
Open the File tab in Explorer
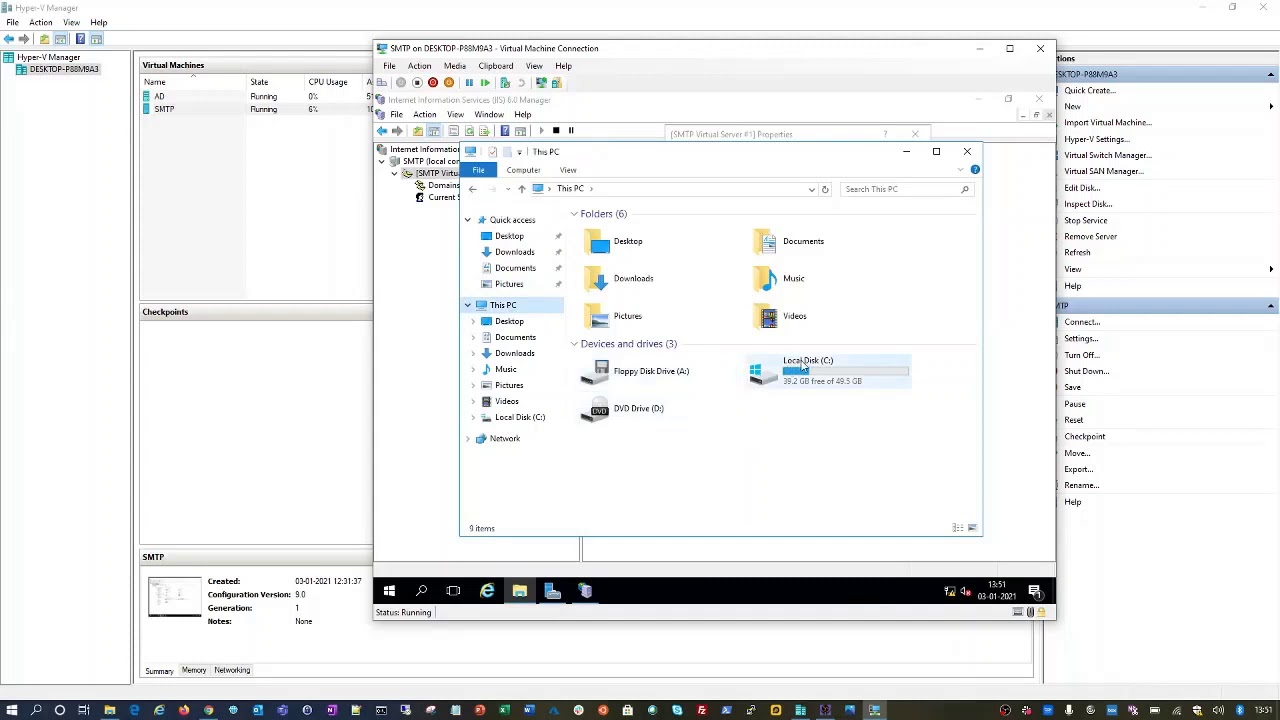[479, 170]
